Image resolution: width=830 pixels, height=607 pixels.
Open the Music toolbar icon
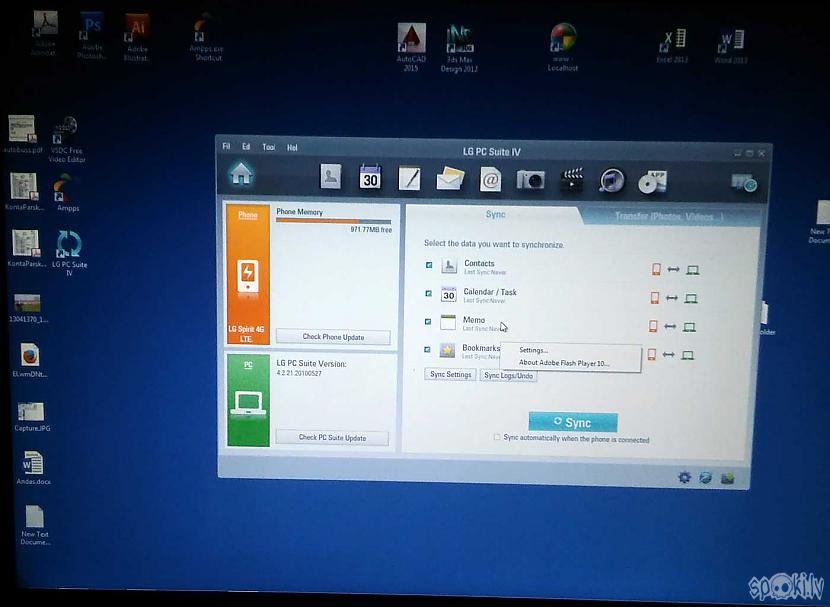coord(611,181)
